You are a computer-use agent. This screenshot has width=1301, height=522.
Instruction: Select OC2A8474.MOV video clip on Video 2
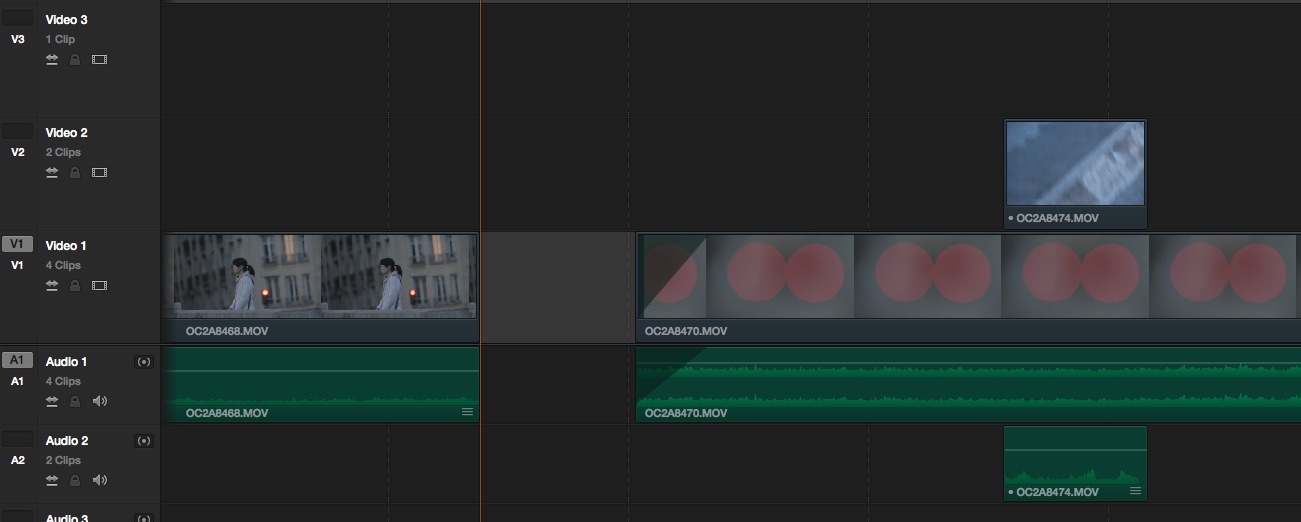[1075, 174]
